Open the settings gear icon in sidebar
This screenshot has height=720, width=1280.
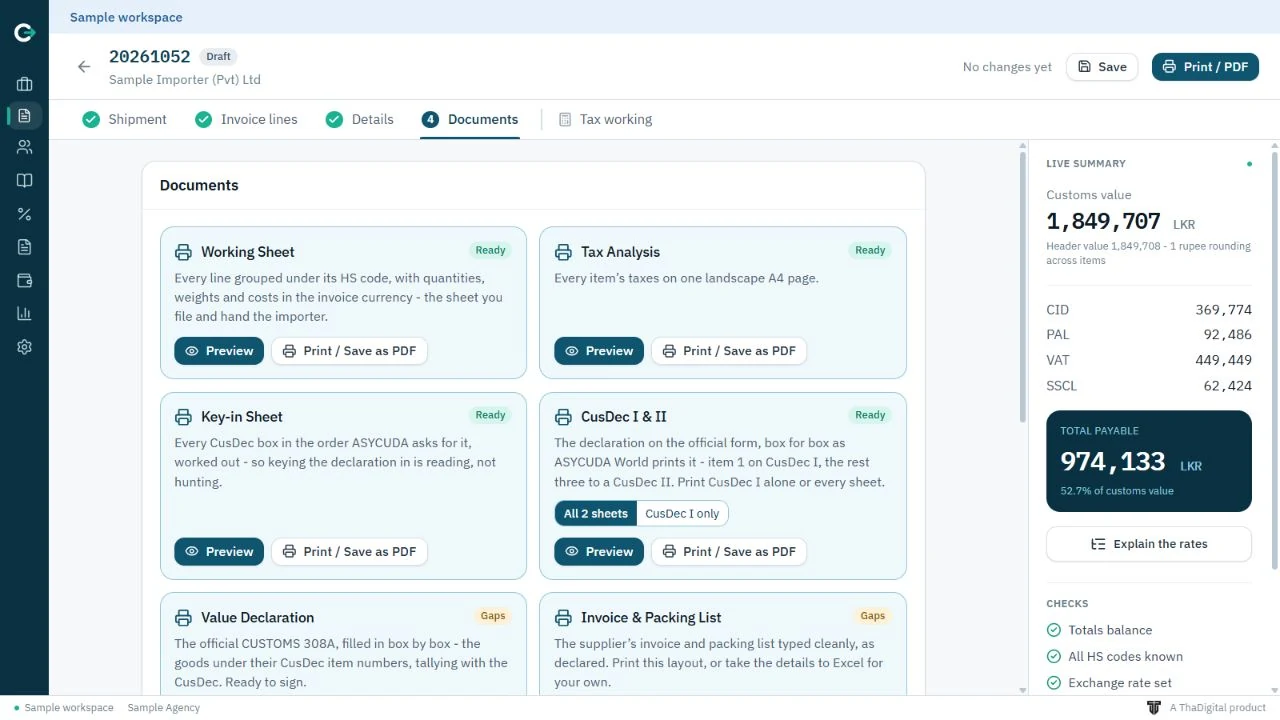click(24, 347)
